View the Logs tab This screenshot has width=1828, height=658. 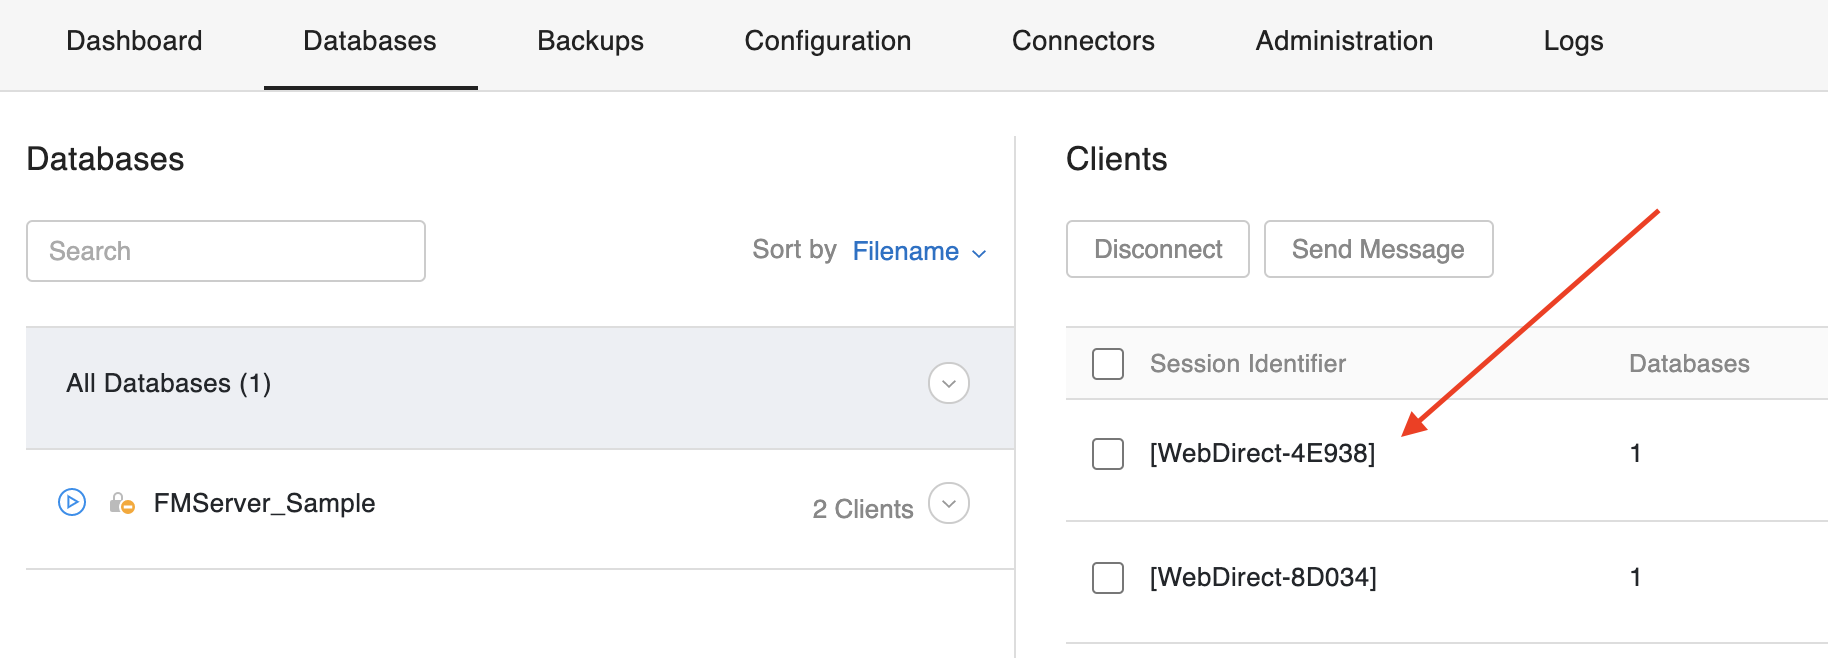1573,41
